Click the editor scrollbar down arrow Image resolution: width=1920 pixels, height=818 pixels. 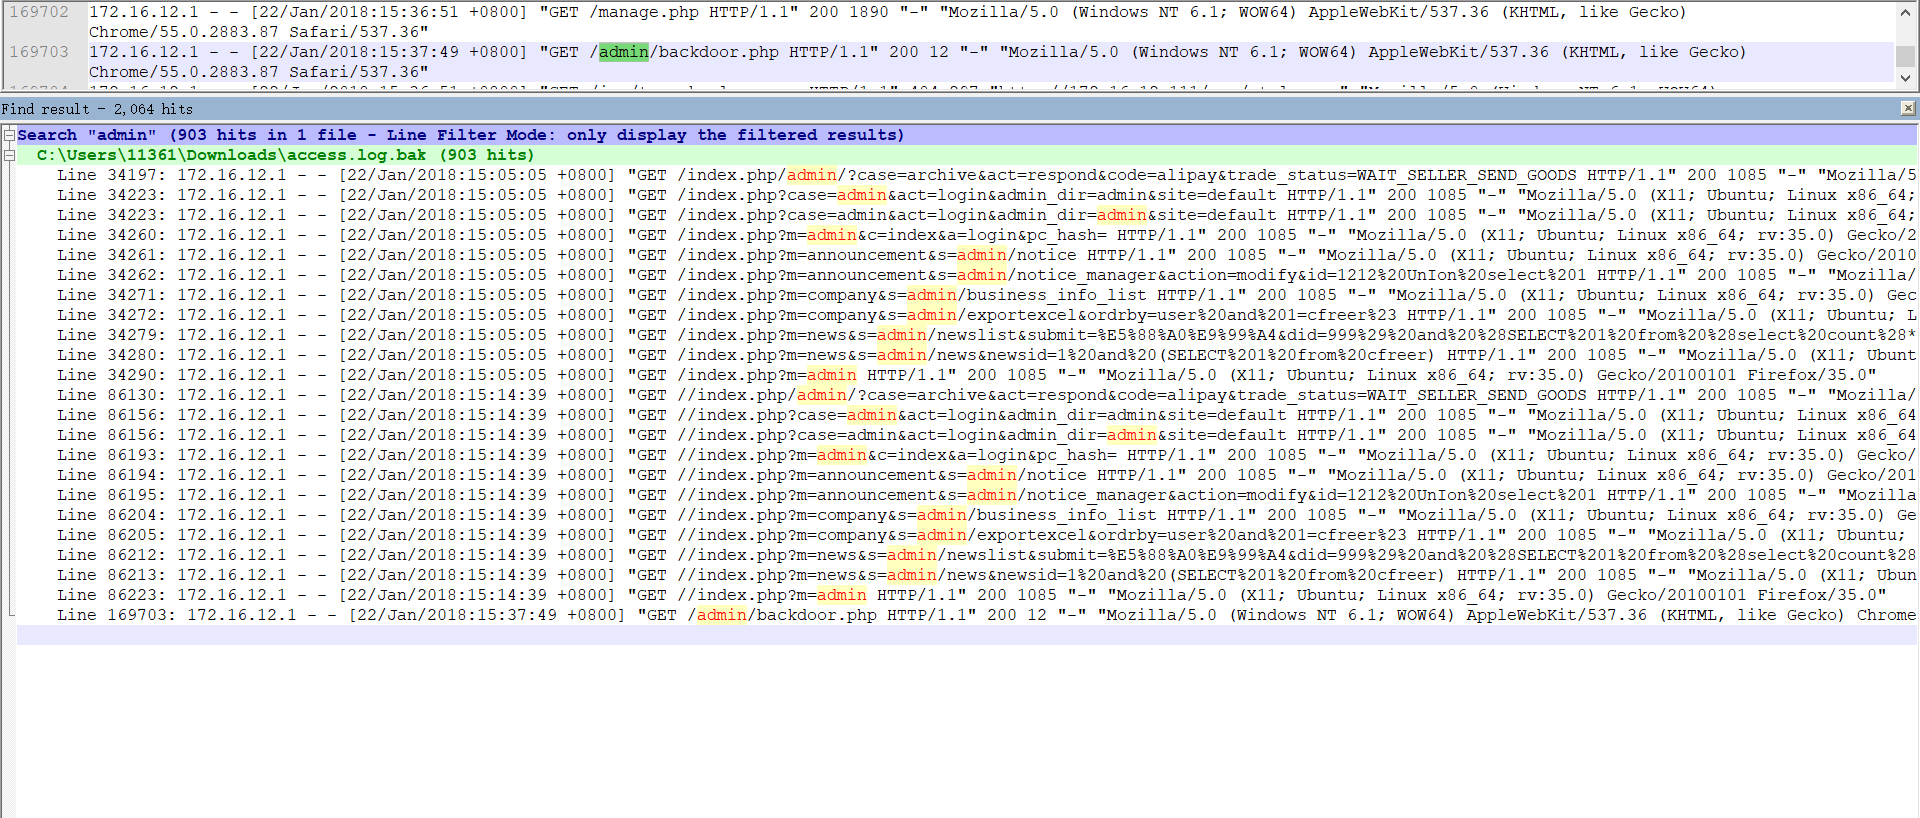pyautogui.click(x=1906, y=77)
